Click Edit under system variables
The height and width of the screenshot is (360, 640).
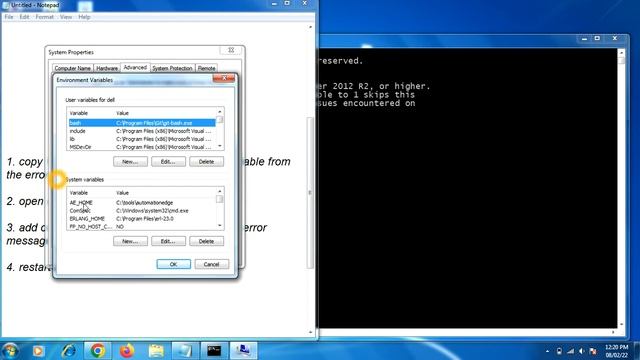point(168,241)
